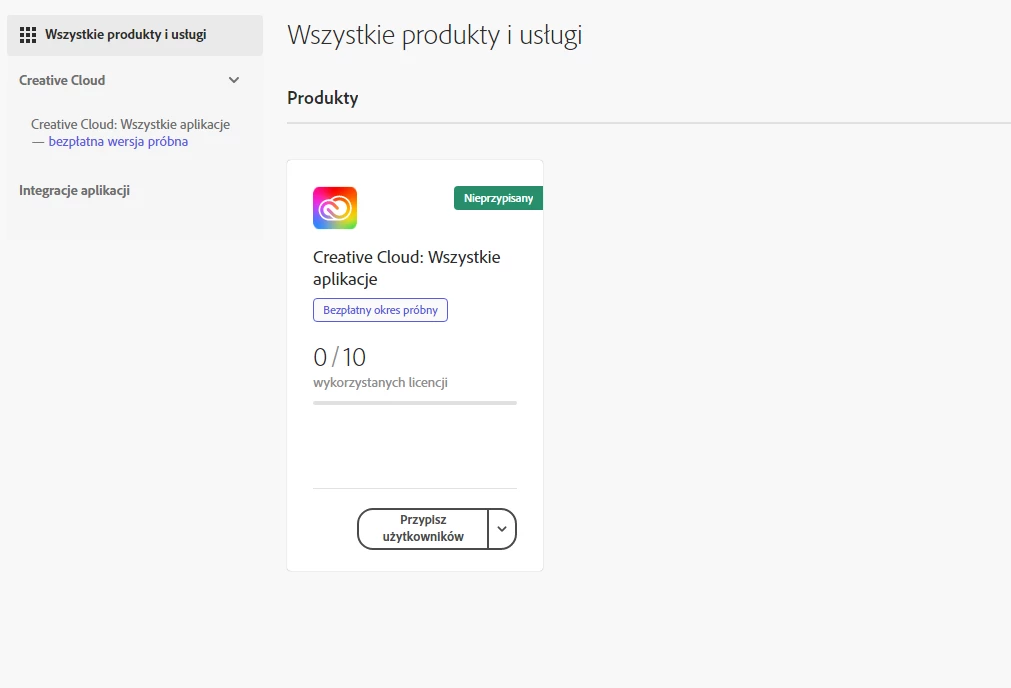Image resolution: width=1011 pixels, height=688 pixels.
Task: Open the Creative Cloud: Wszystkie aplikacje card title
Action: (x=406, y=268)
